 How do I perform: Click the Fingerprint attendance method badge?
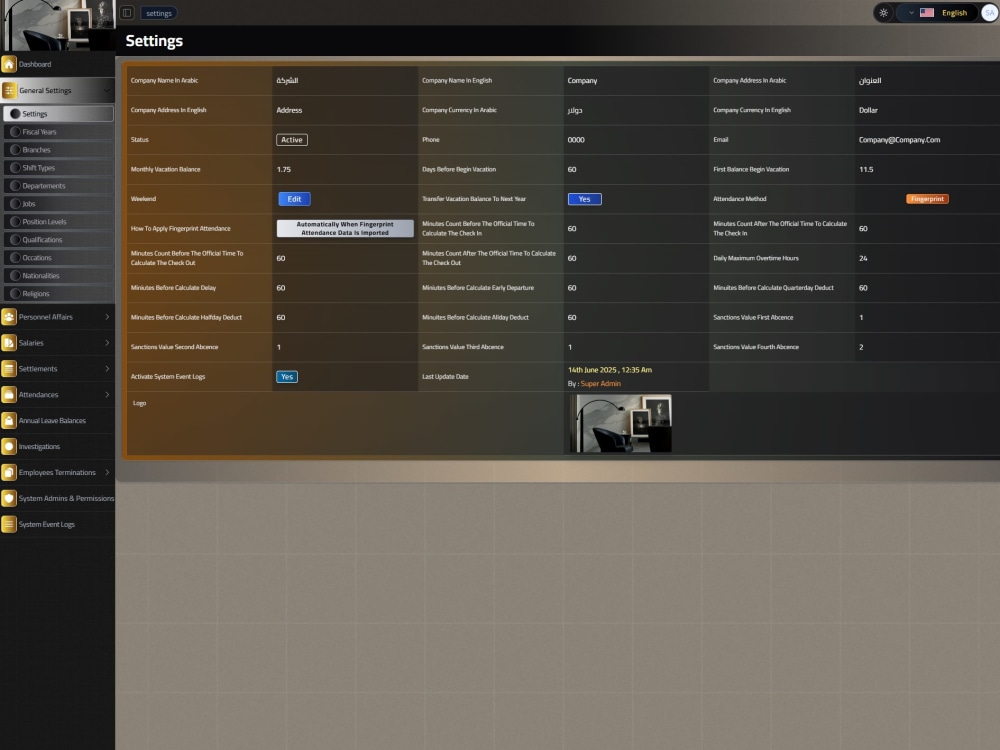click(927, 199)
